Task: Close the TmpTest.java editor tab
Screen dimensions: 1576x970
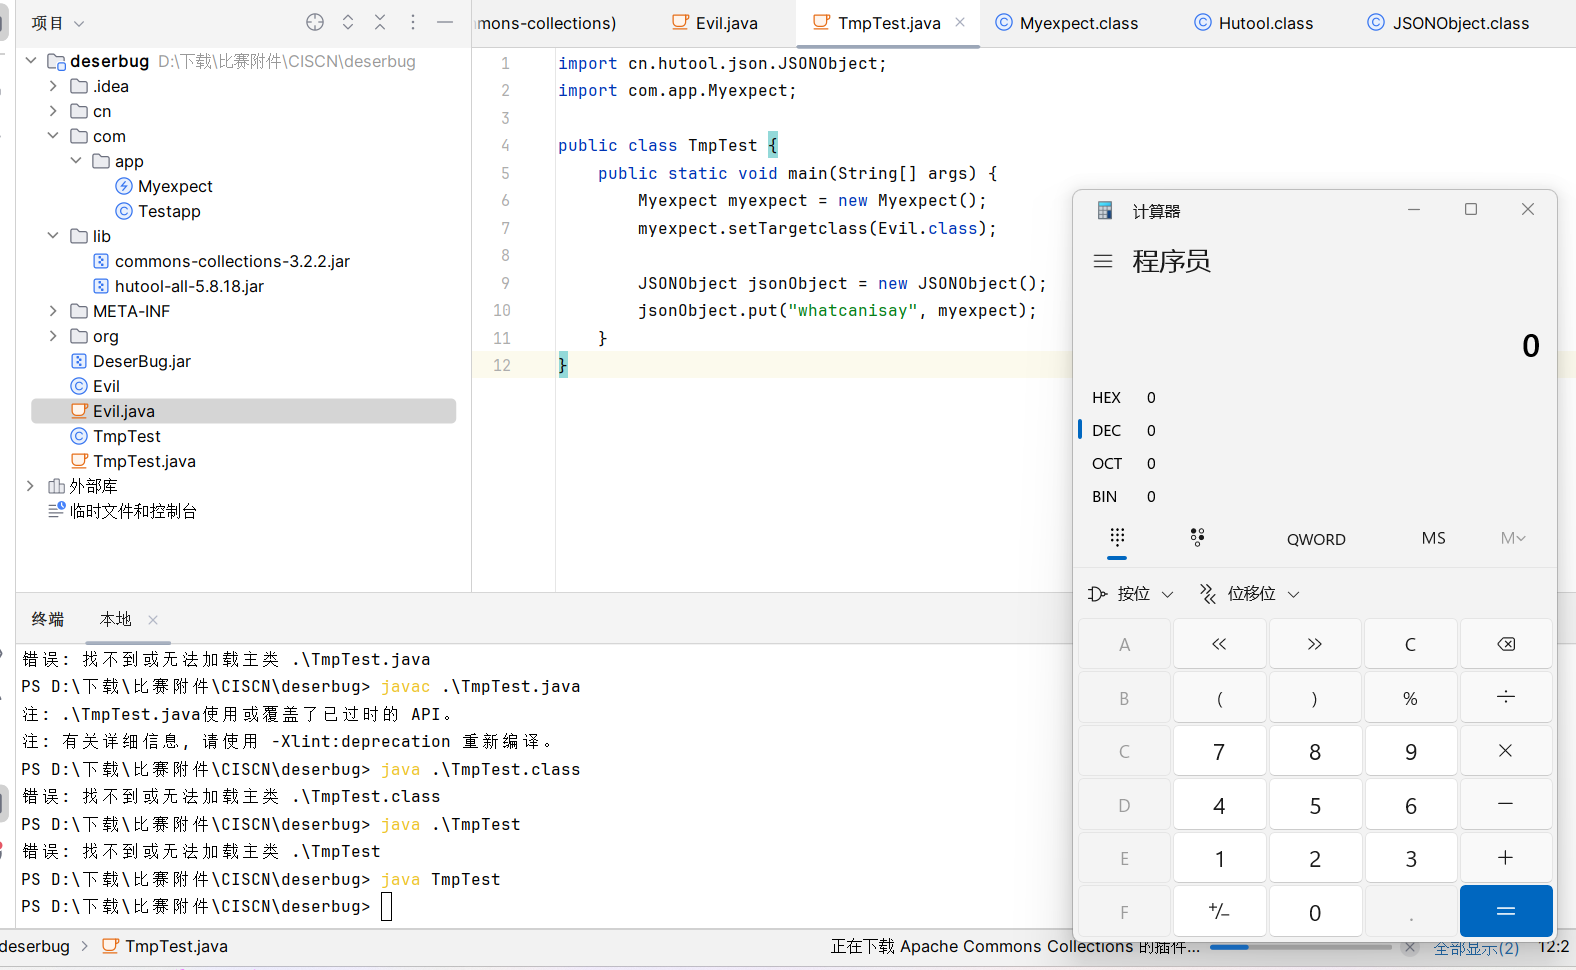Action: [960, 22]
